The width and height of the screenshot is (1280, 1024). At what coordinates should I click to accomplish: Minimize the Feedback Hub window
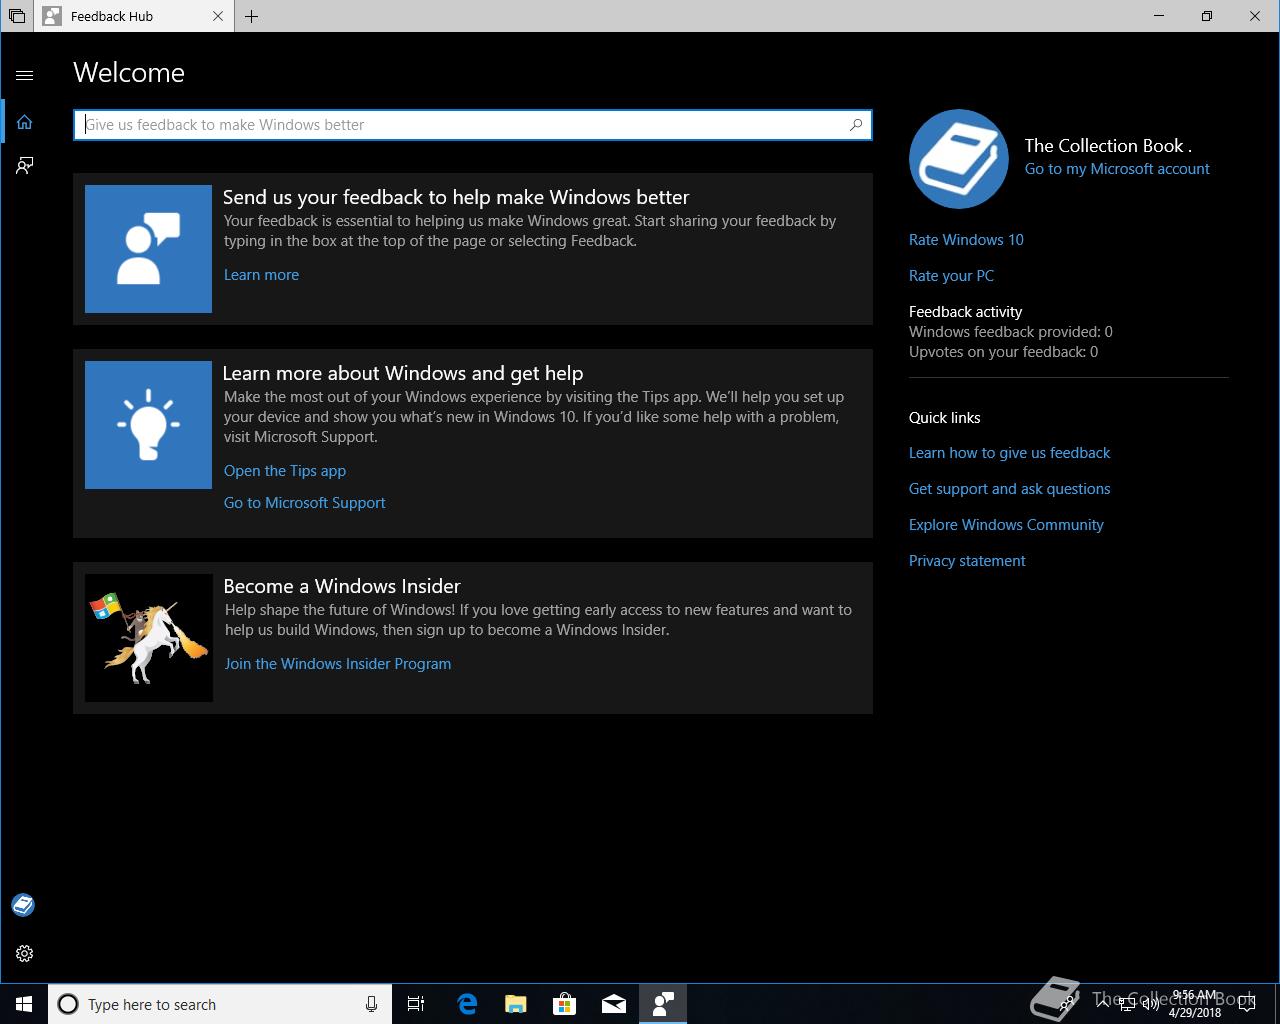[1159, 16]
